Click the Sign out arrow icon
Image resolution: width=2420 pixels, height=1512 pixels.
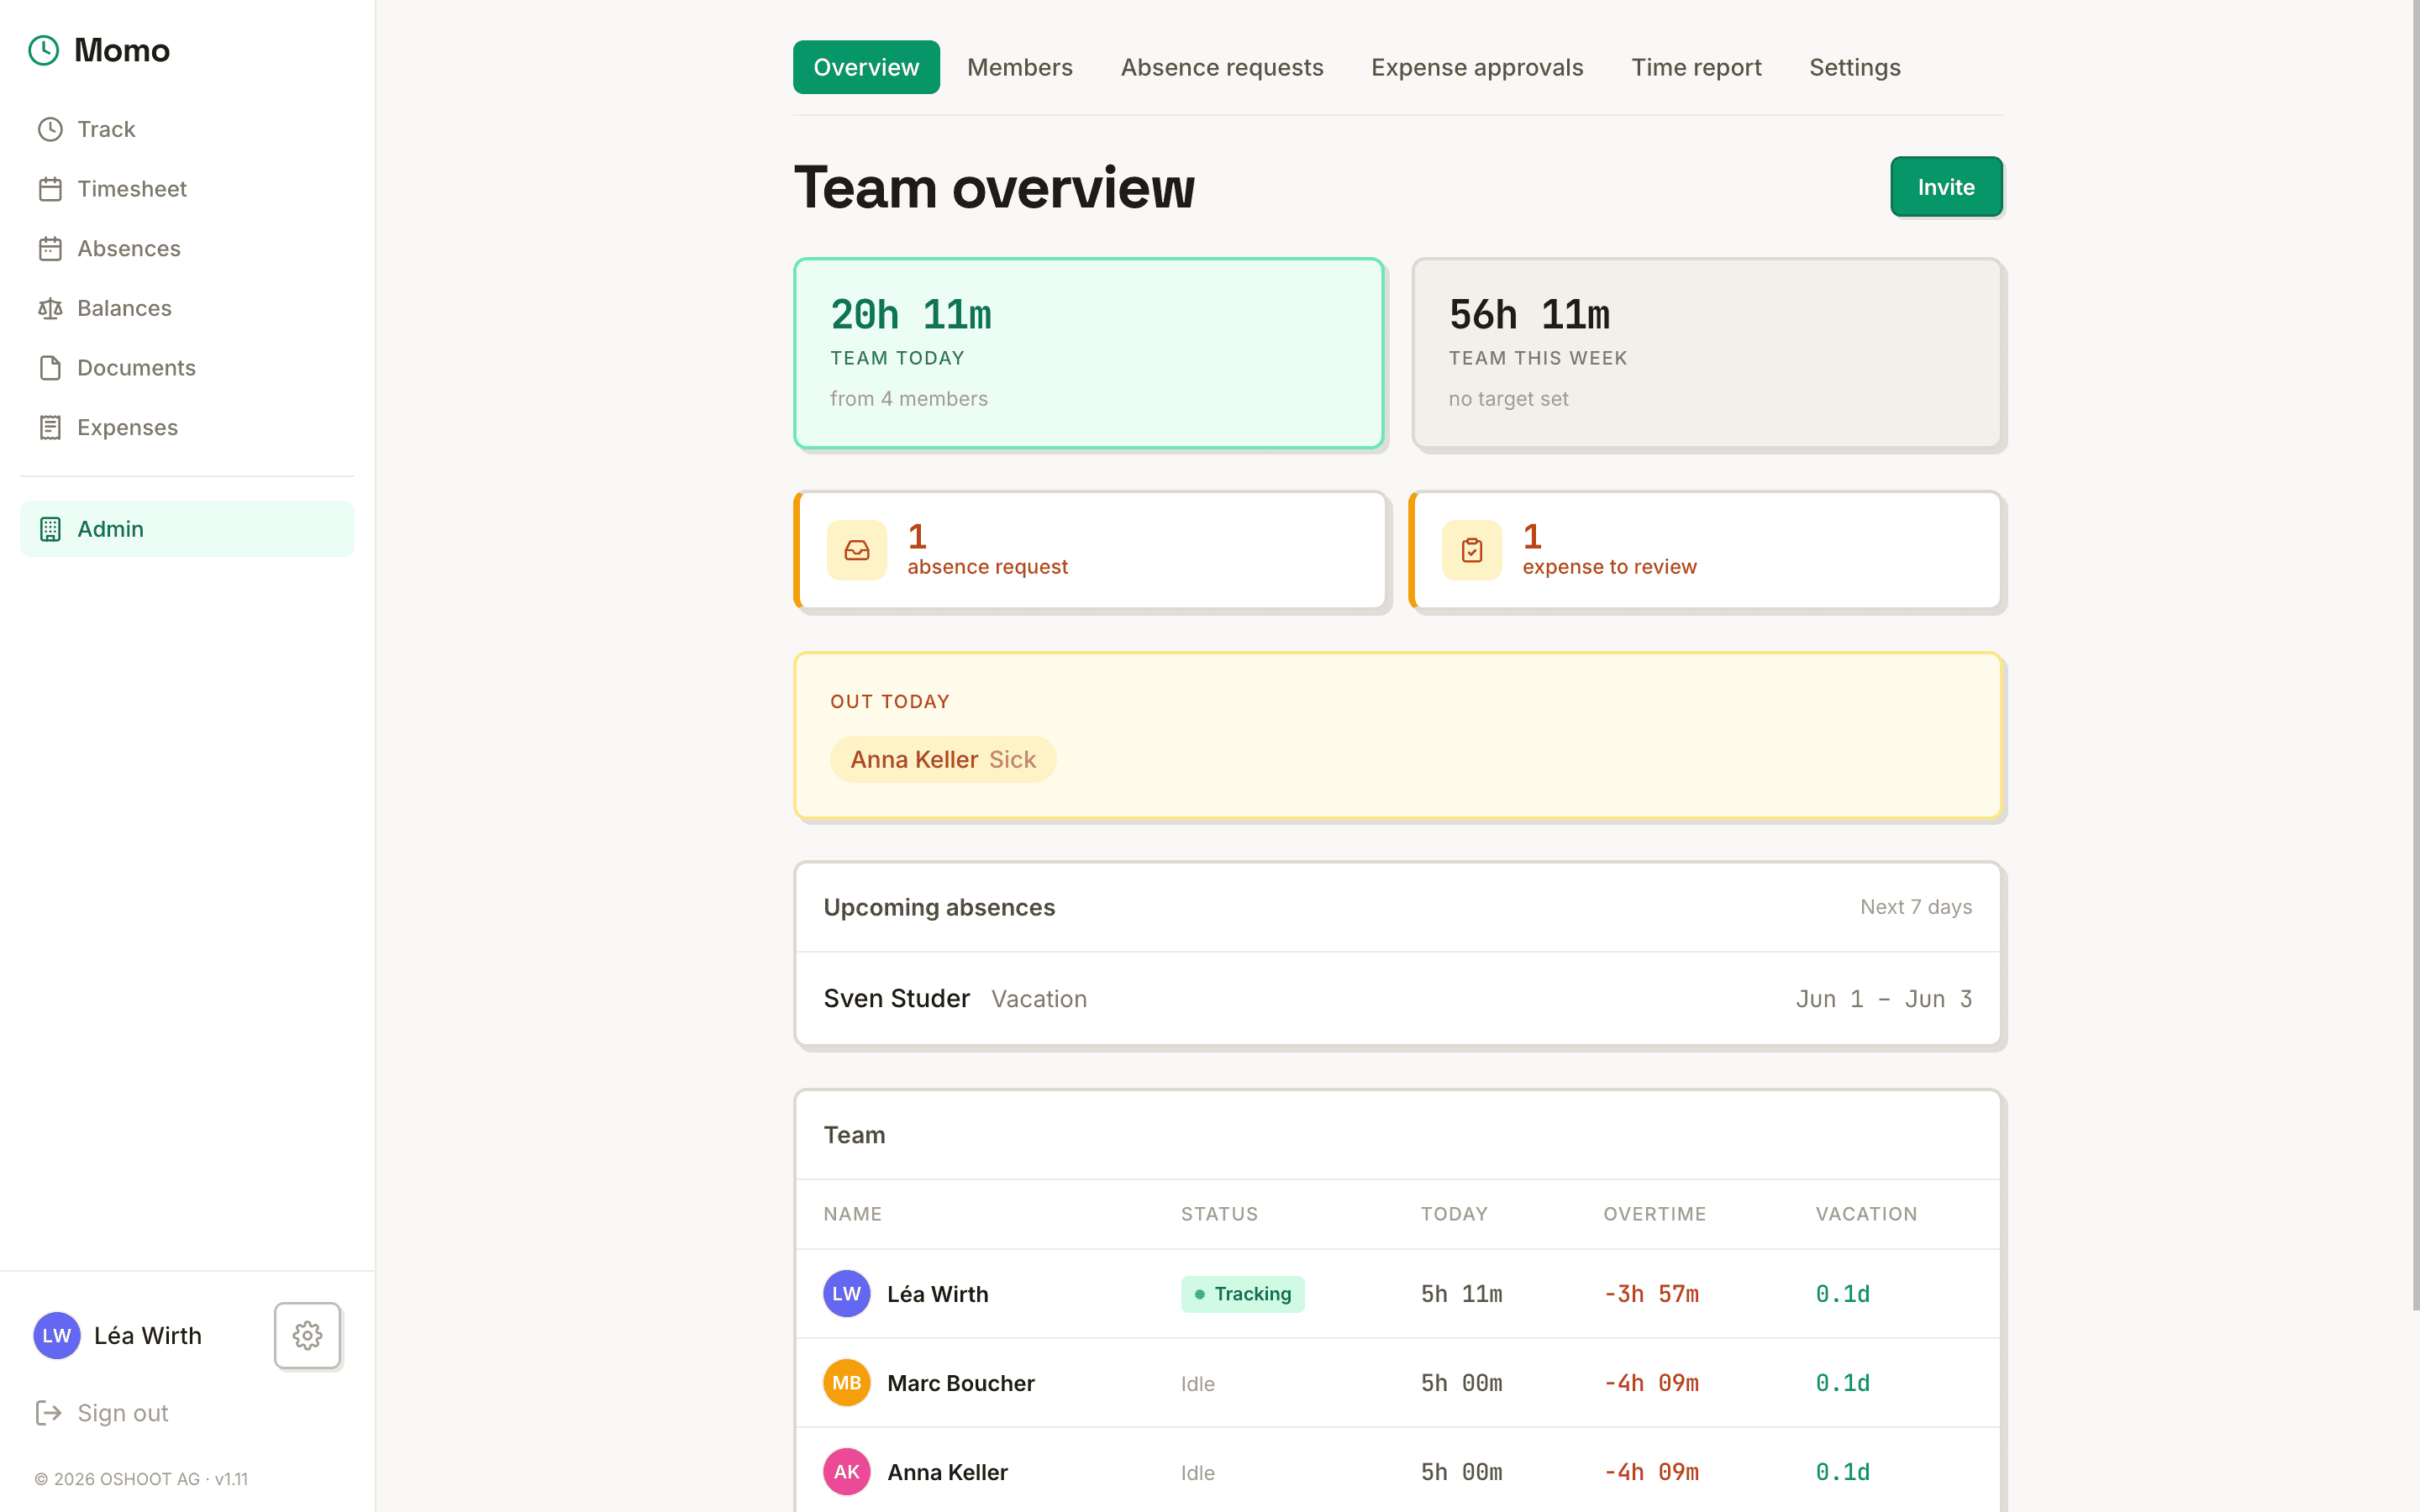click(x=49, y=1412)
